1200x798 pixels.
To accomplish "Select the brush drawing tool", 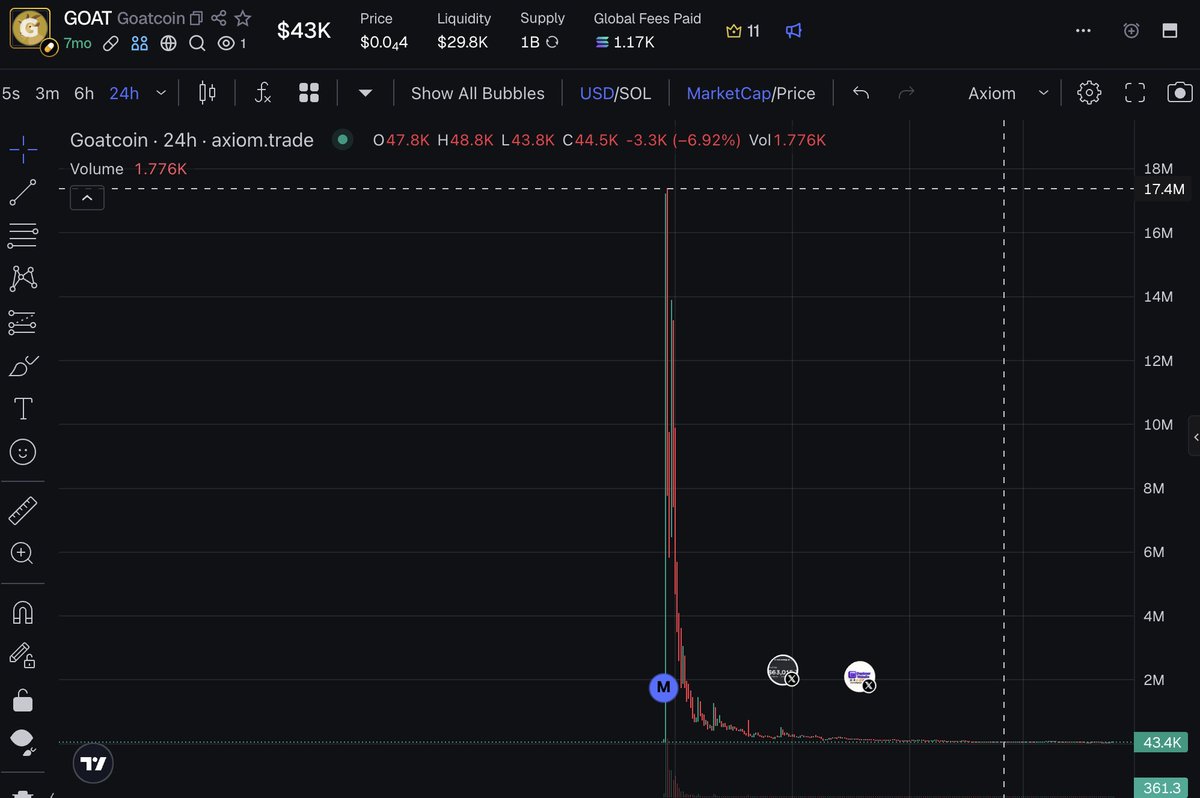I will pyautogui.click(x=23, y=366).
